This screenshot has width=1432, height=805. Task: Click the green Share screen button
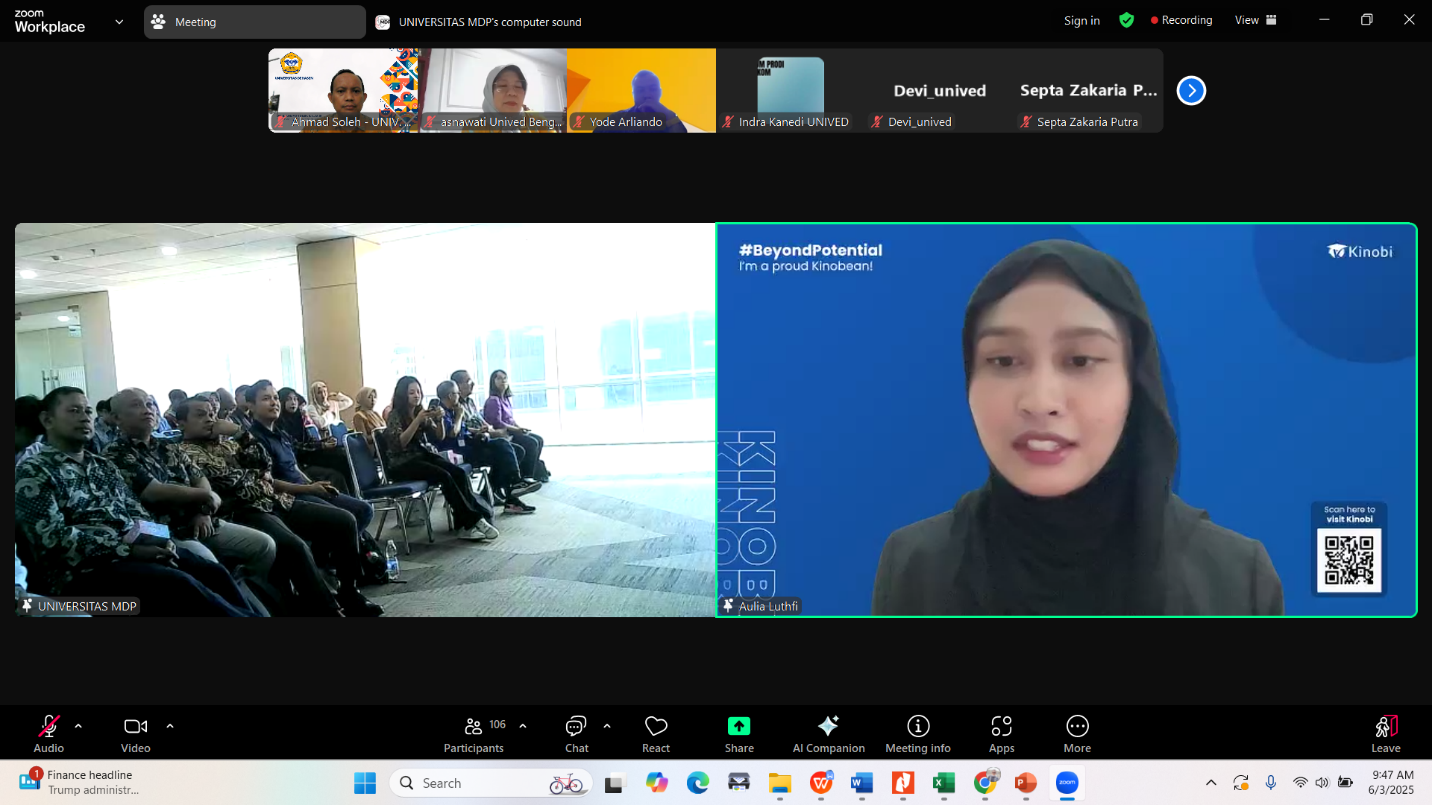(x=739, y=734)
